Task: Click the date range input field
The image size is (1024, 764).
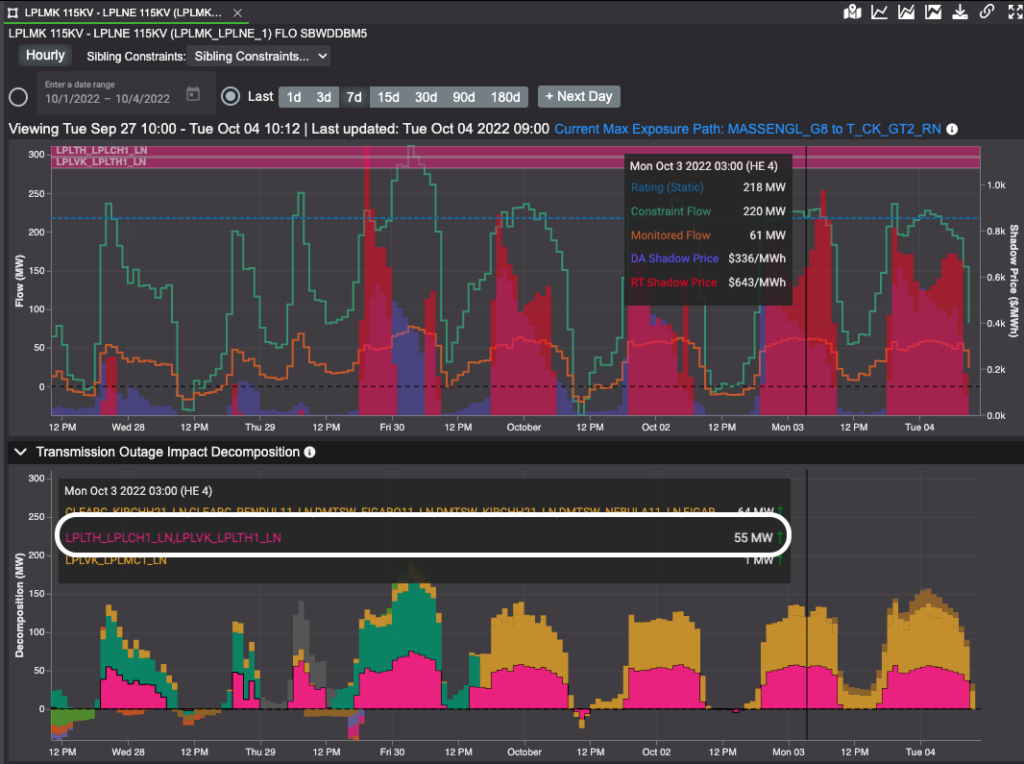Action: point(107,98)
